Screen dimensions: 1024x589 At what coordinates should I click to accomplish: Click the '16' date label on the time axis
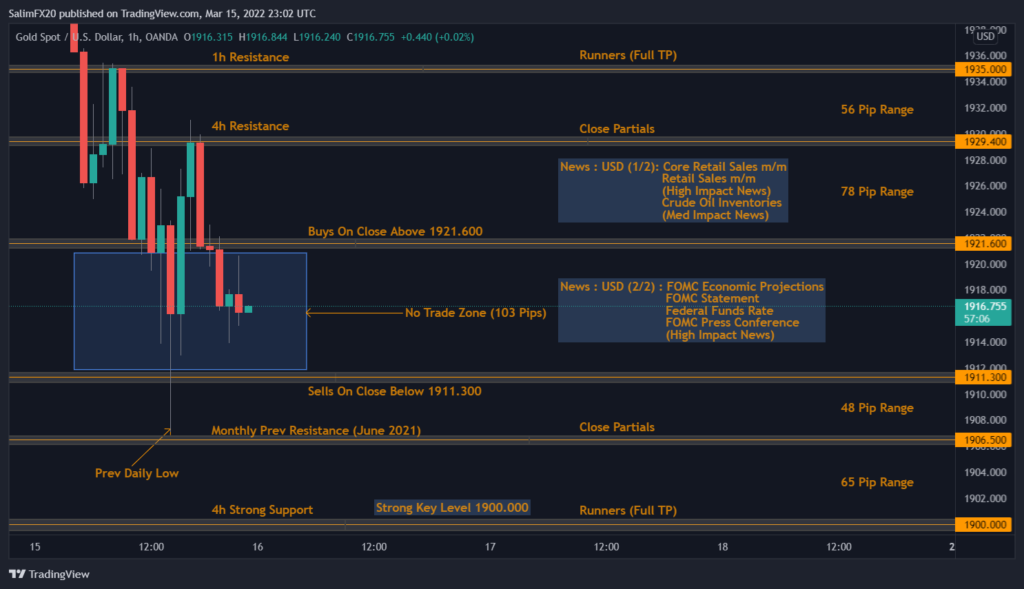257,547
